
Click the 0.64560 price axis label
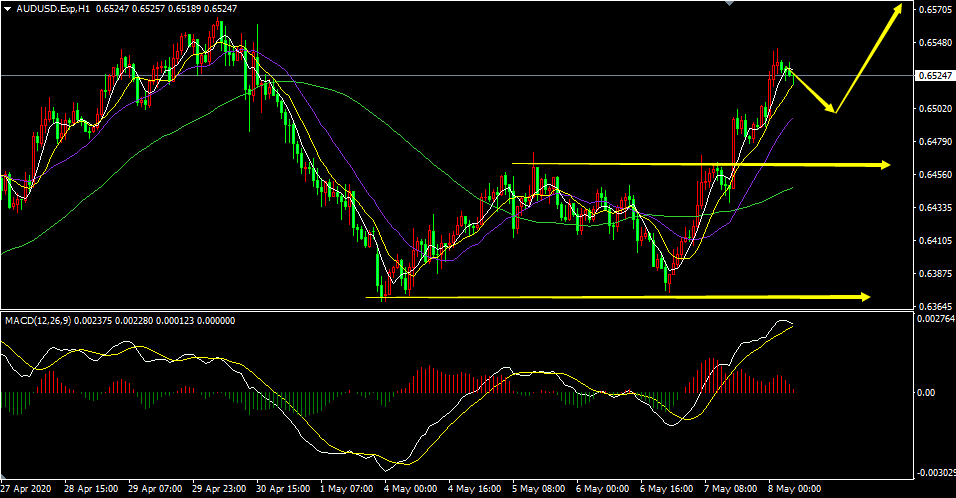936,174
